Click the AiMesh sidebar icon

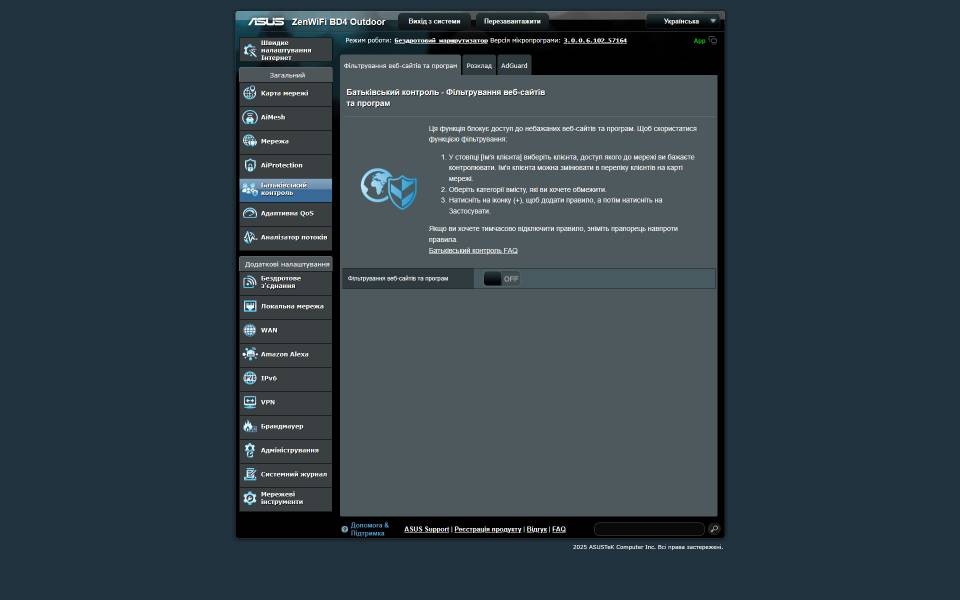[x=250, y=117]
